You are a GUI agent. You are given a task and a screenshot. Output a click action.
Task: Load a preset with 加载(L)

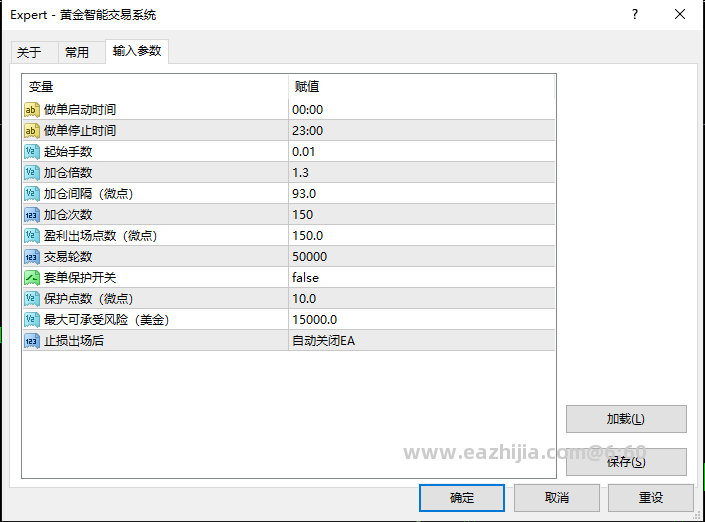[626, 419]
